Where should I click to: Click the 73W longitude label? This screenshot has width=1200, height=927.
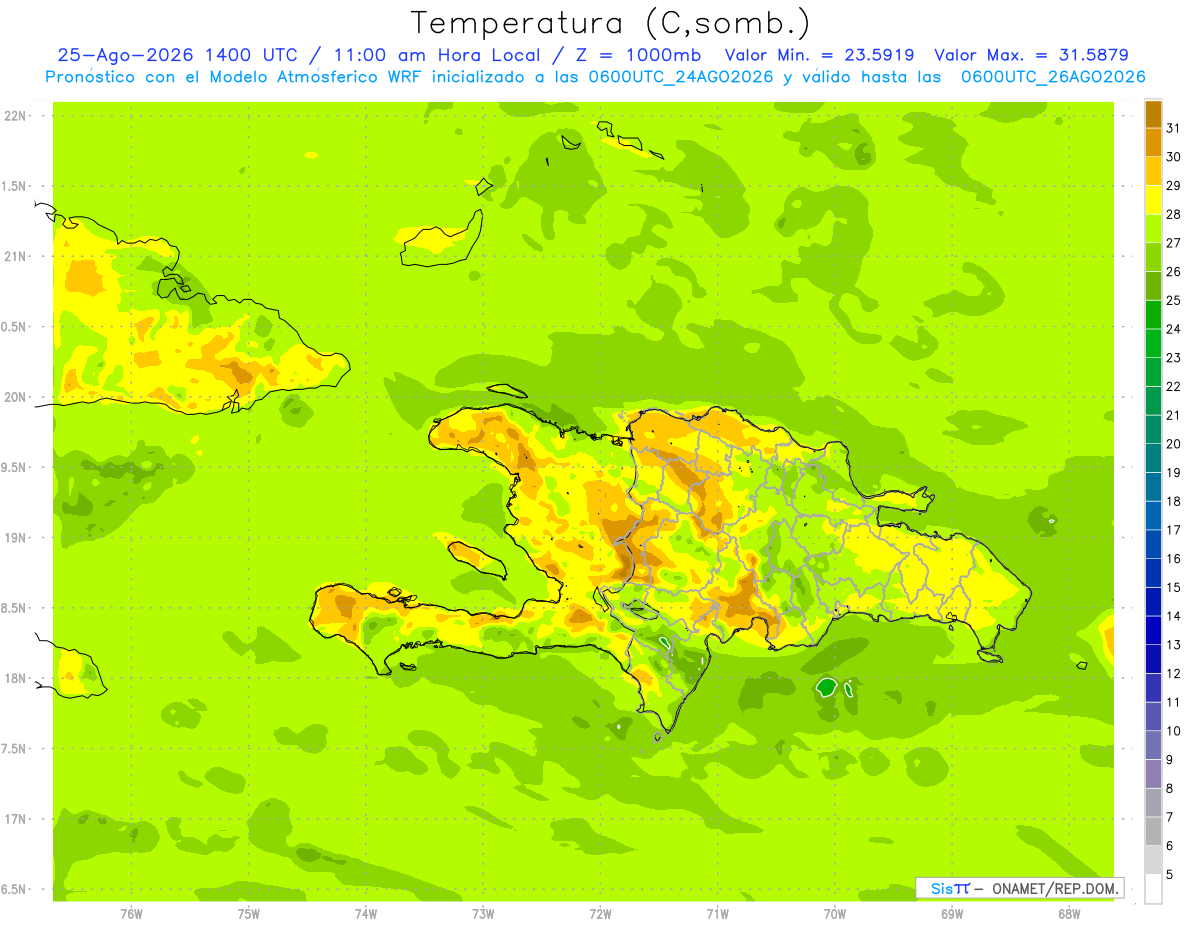point(483,913)
